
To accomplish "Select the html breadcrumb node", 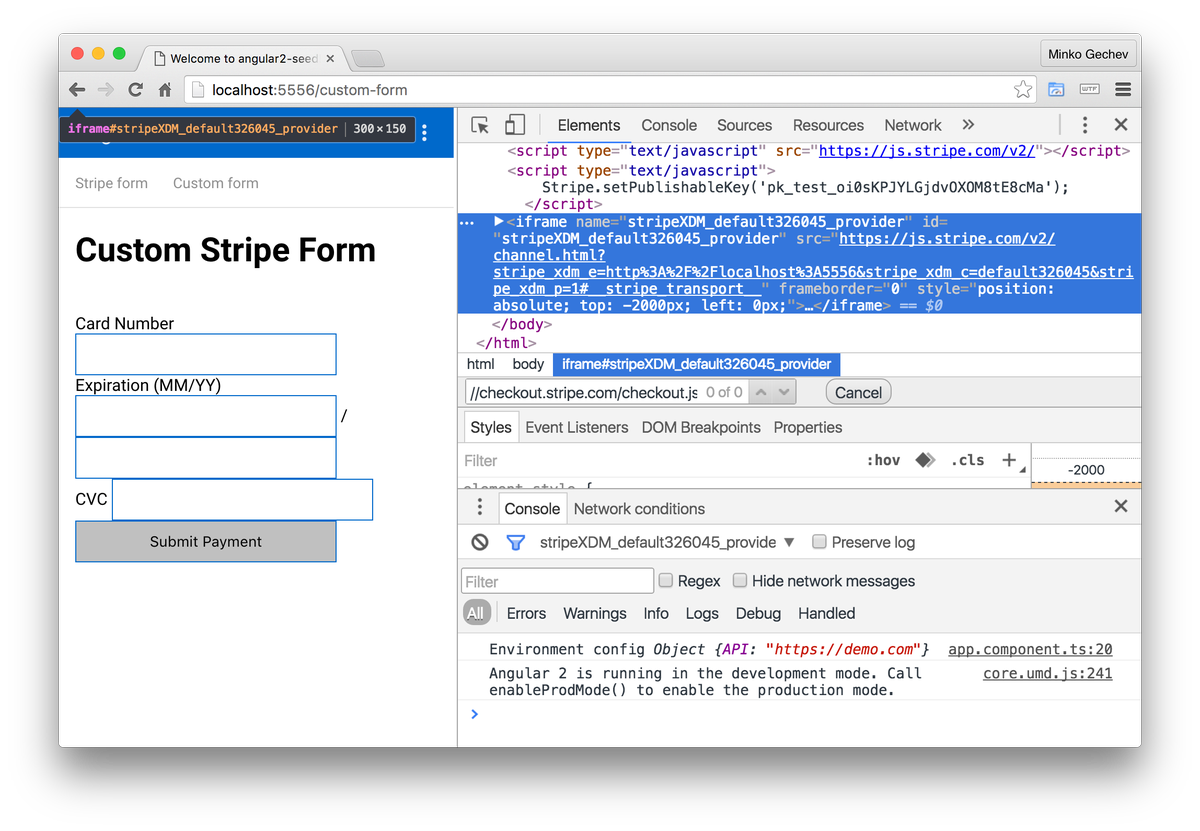I will [x=481, y=364].
